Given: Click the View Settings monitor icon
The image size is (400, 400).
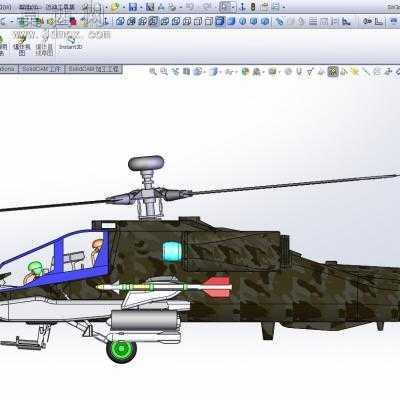Looking at the screenshot, I should [272, 71].
